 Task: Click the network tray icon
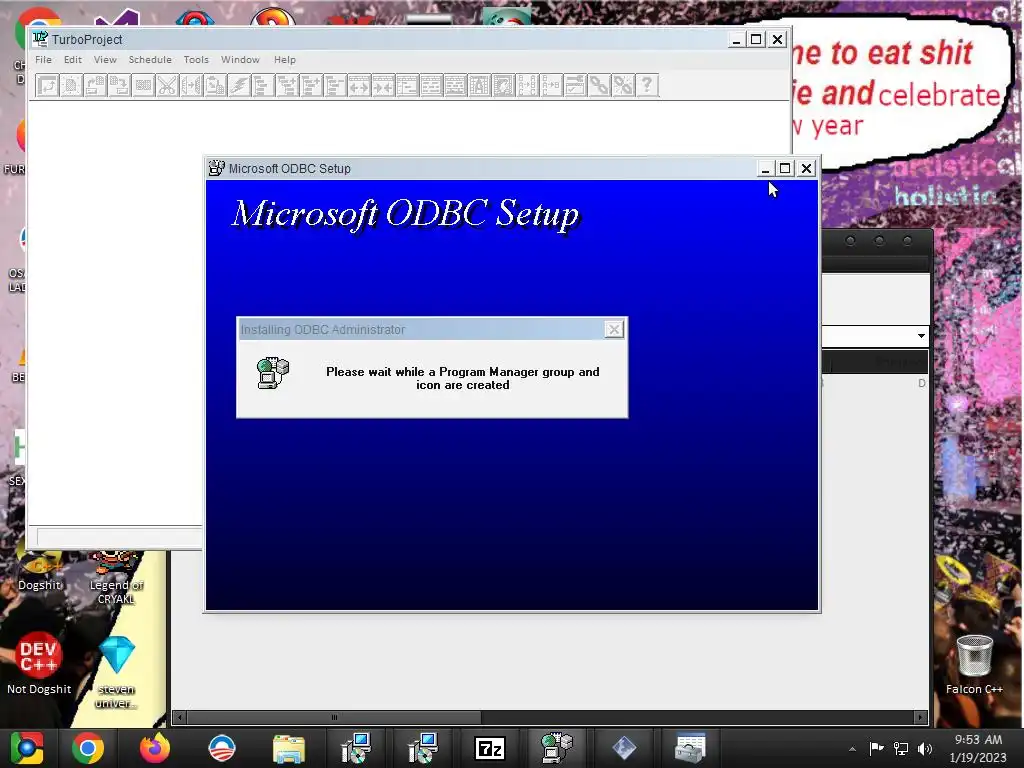901,748
